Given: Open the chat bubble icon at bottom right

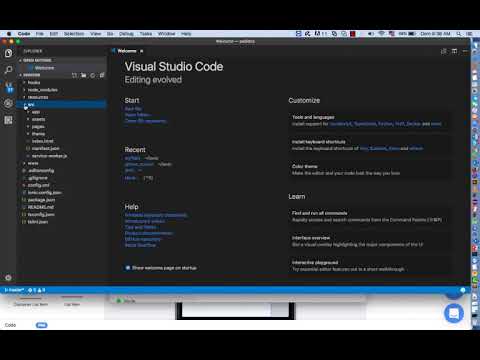Looking at the screenshot, I should [454, 313].
